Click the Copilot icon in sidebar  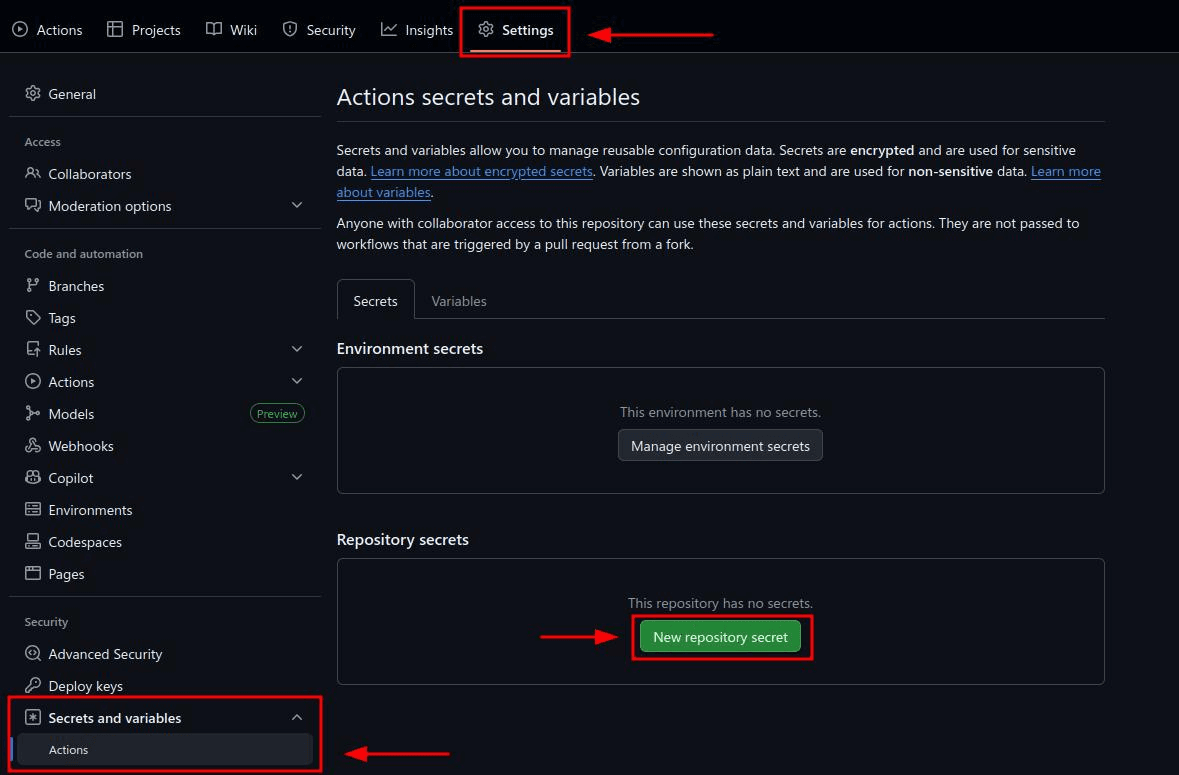[x=33, y=478]
